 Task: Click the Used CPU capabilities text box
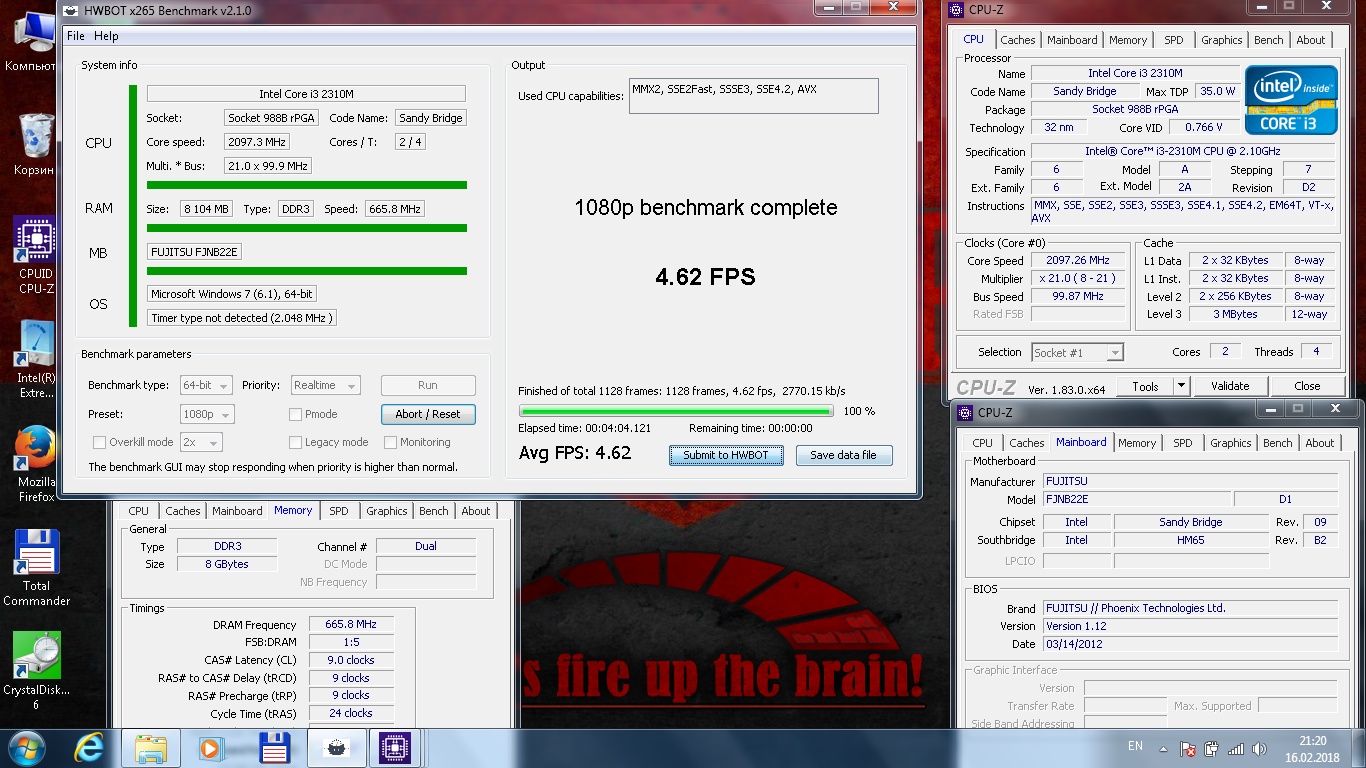(754, 96)
